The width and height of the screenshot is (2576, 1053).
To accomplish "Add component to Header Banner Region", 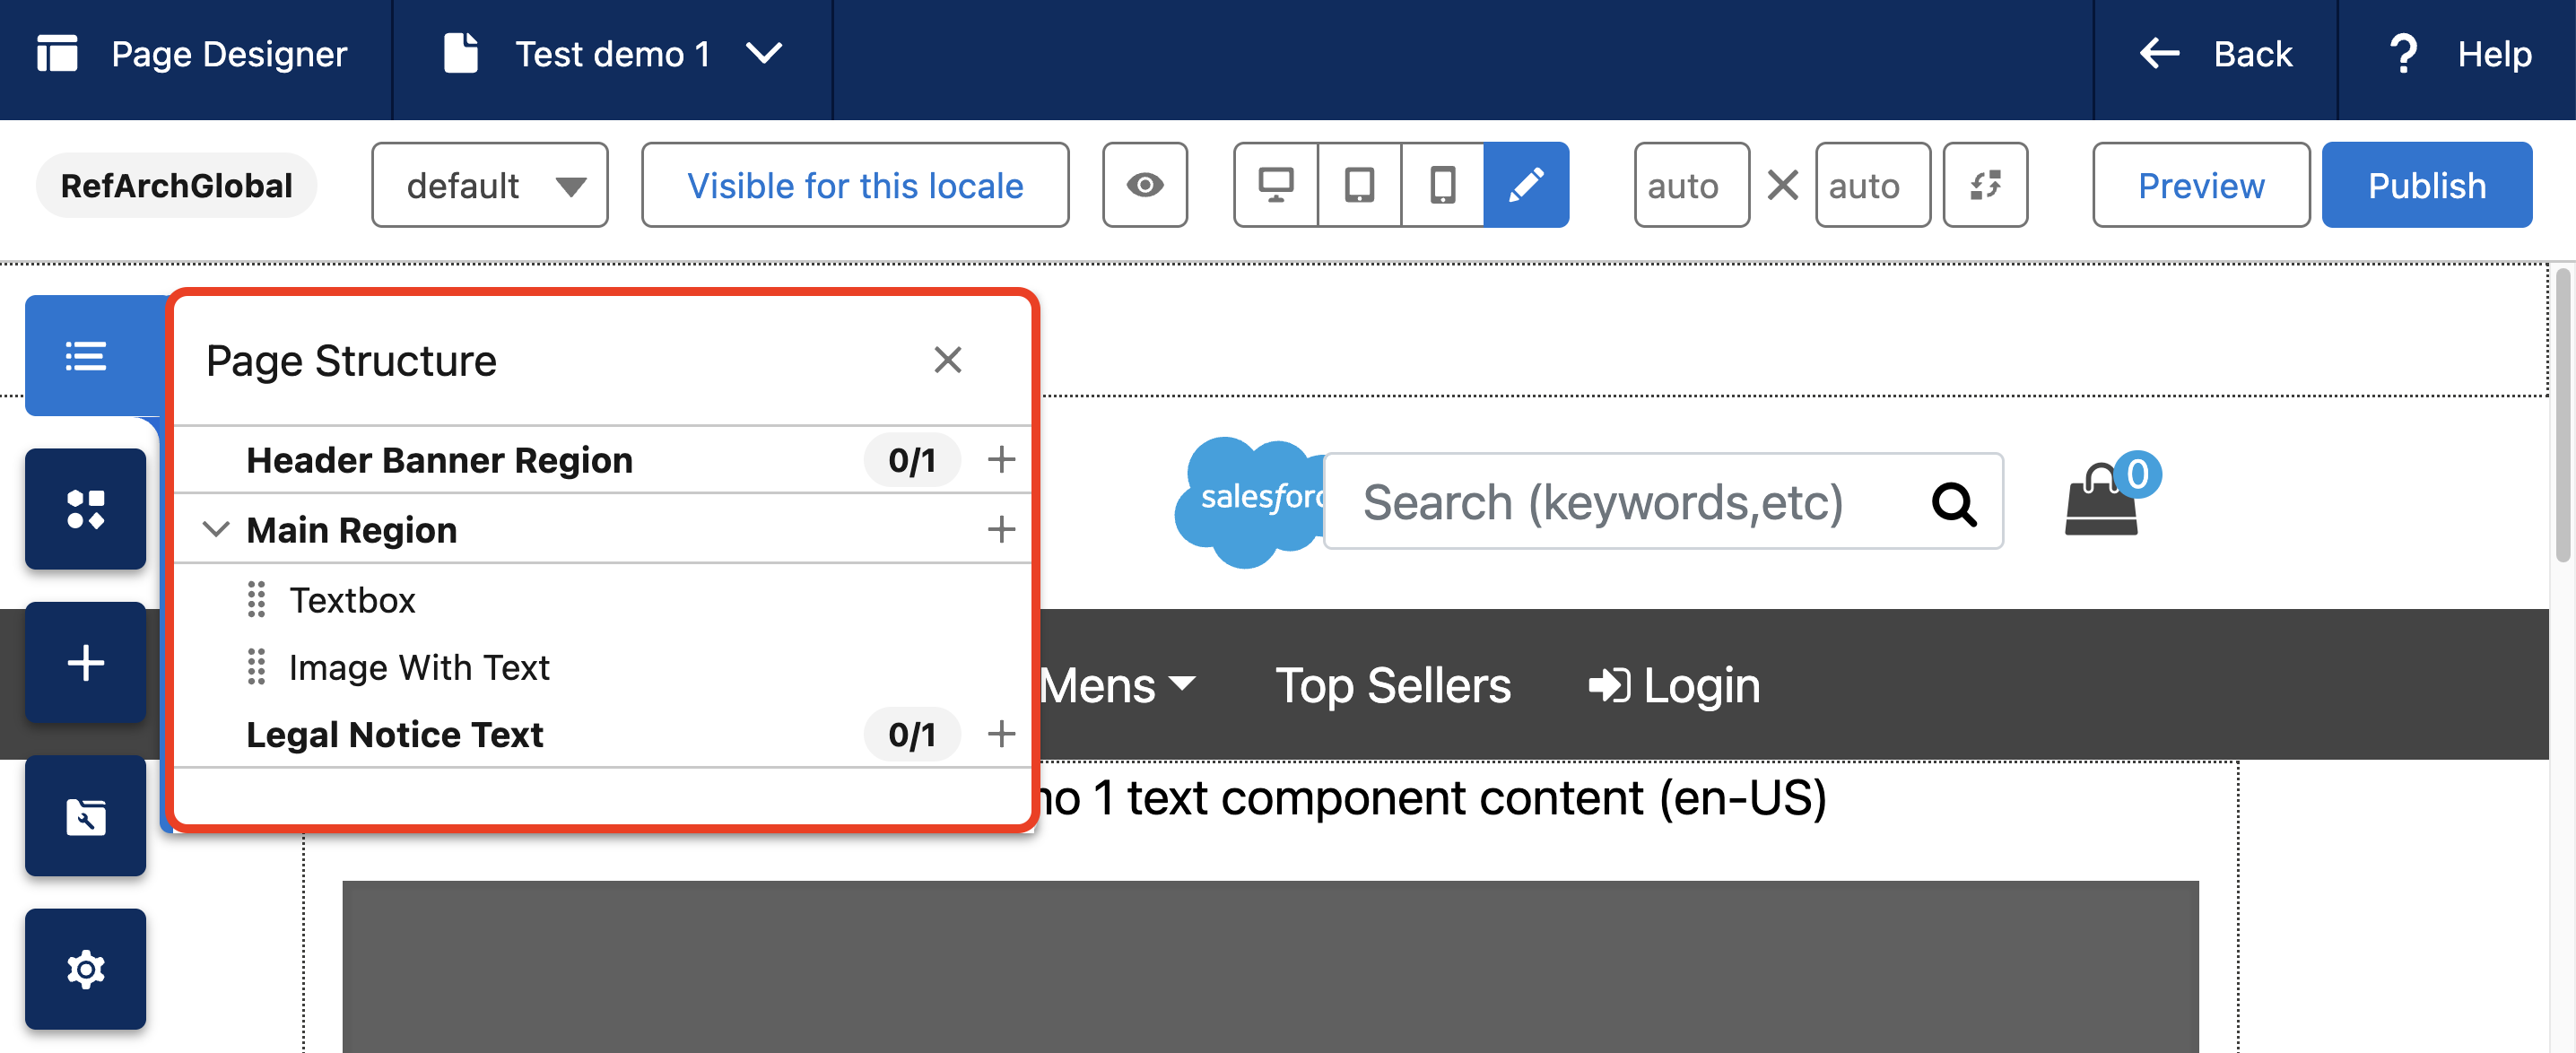I will (1001, 460).
